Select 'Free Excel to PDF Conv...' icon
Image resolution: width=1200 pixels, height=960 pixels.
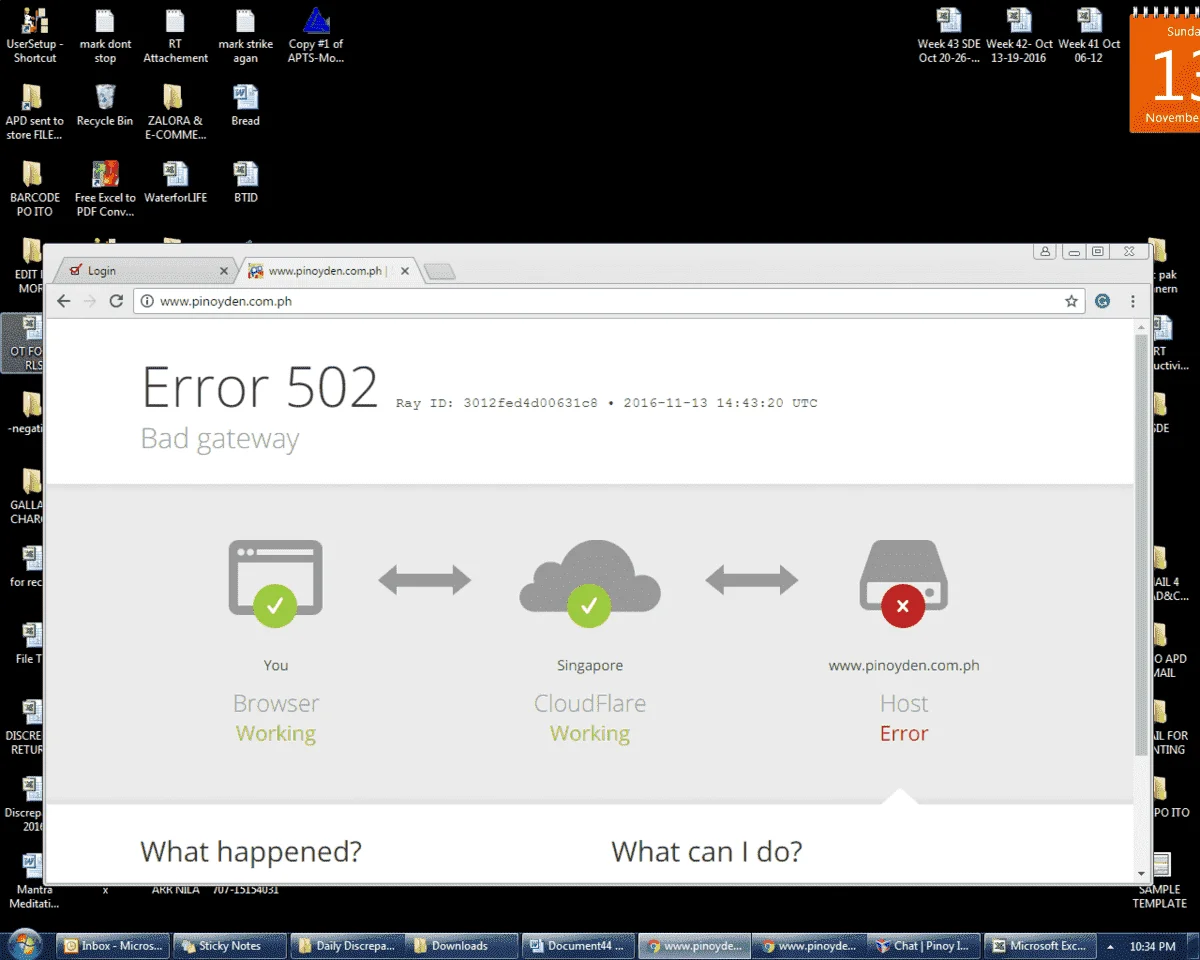point(105,189)
